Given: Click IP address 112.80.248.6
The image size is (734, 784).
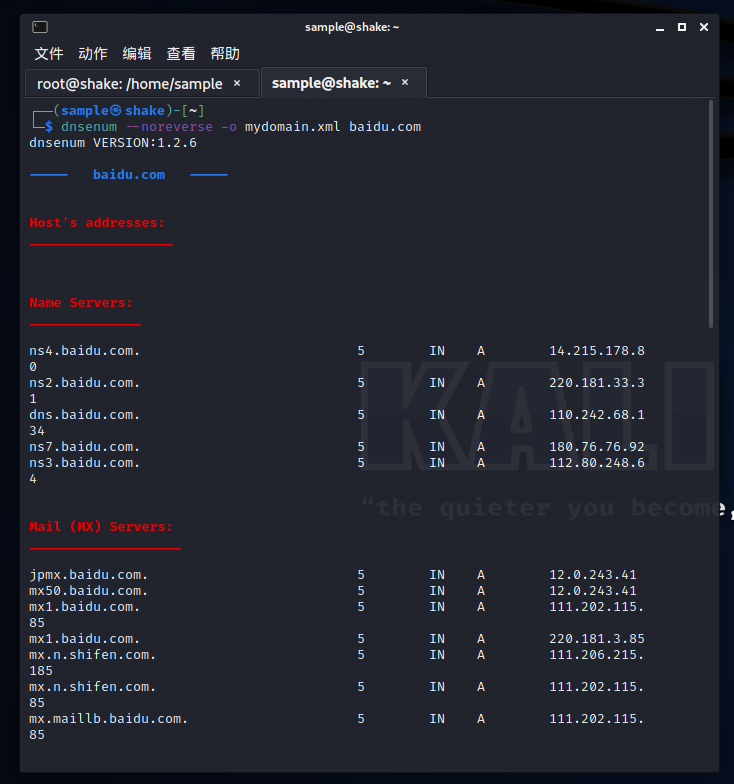Looking at the screenshot, I should tap(597, 463).
